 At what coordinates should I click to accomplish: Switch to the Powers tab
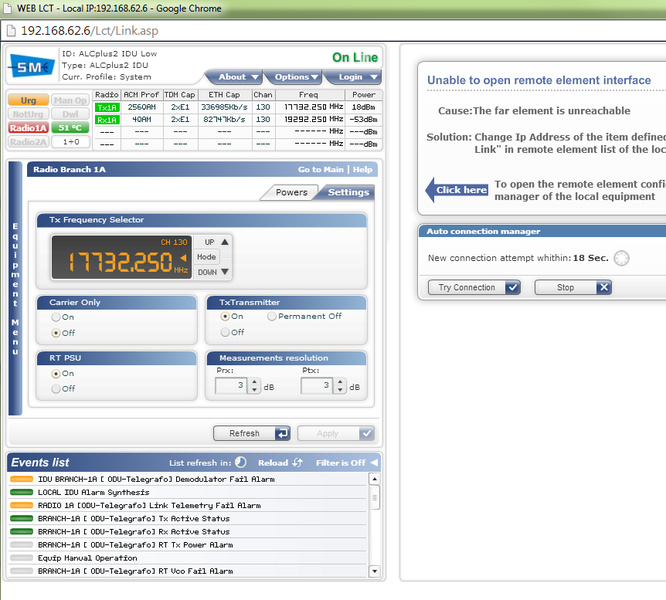291,192
